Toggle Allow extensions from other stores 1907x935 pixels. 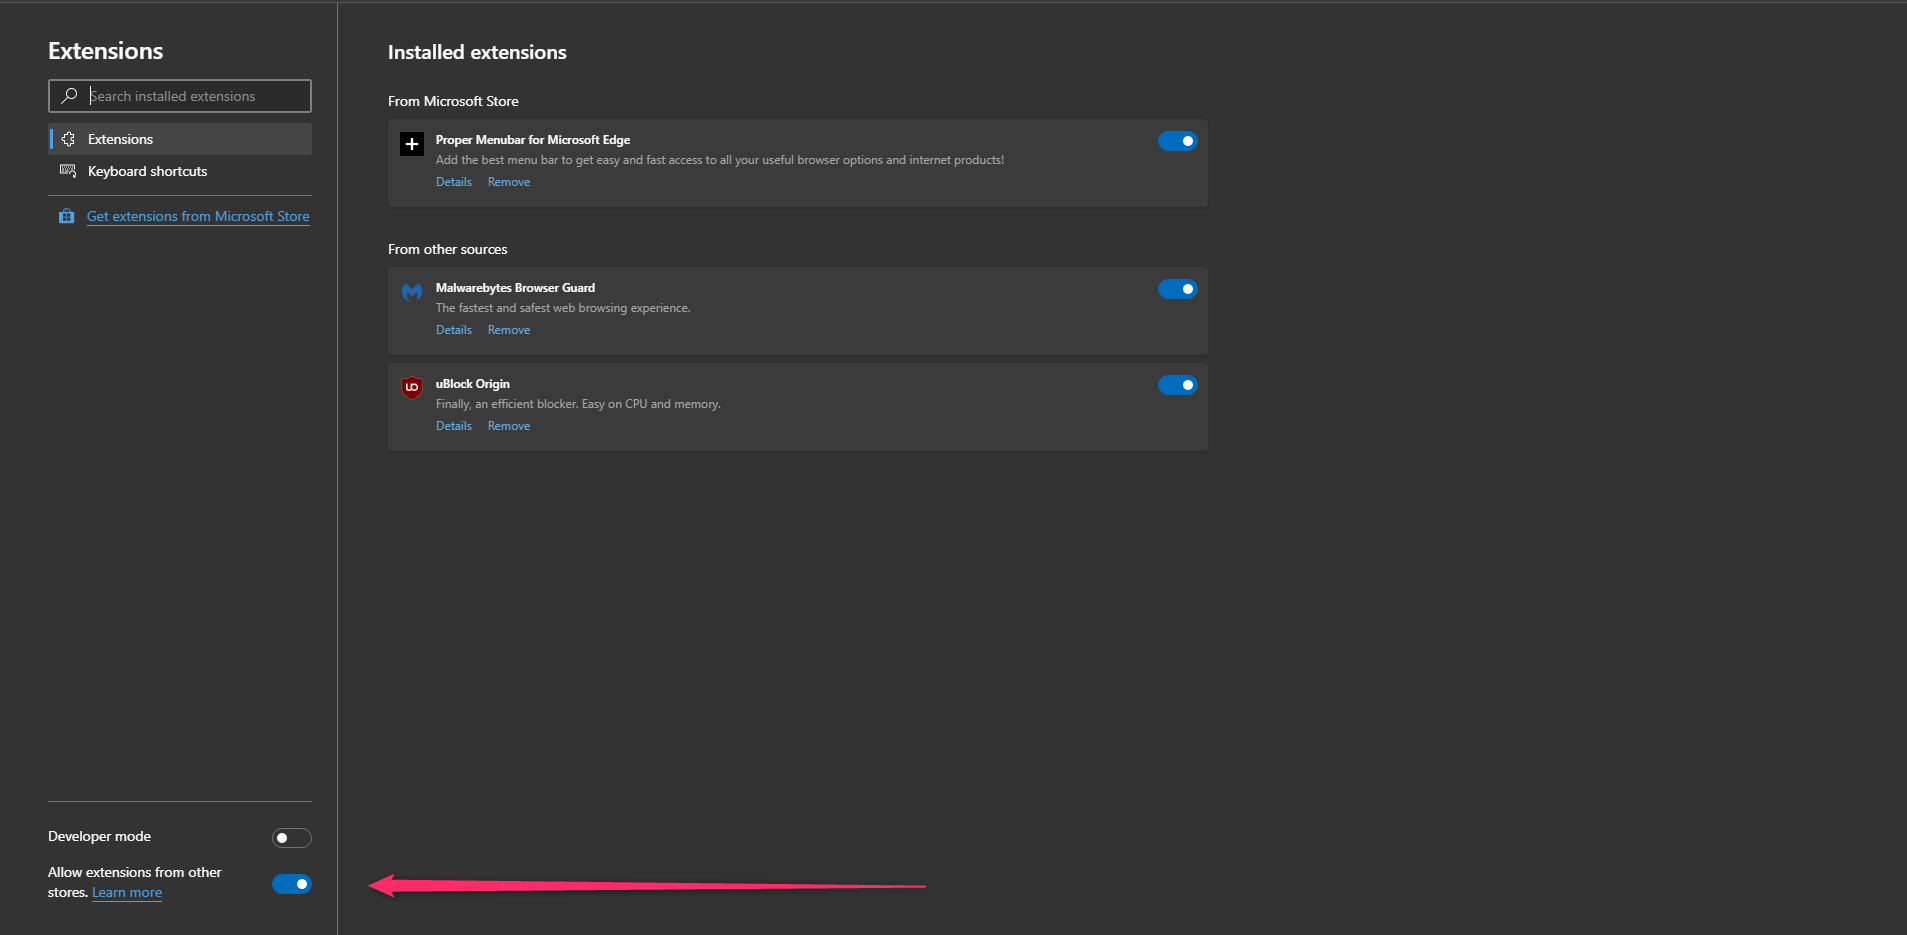point(292,884)
